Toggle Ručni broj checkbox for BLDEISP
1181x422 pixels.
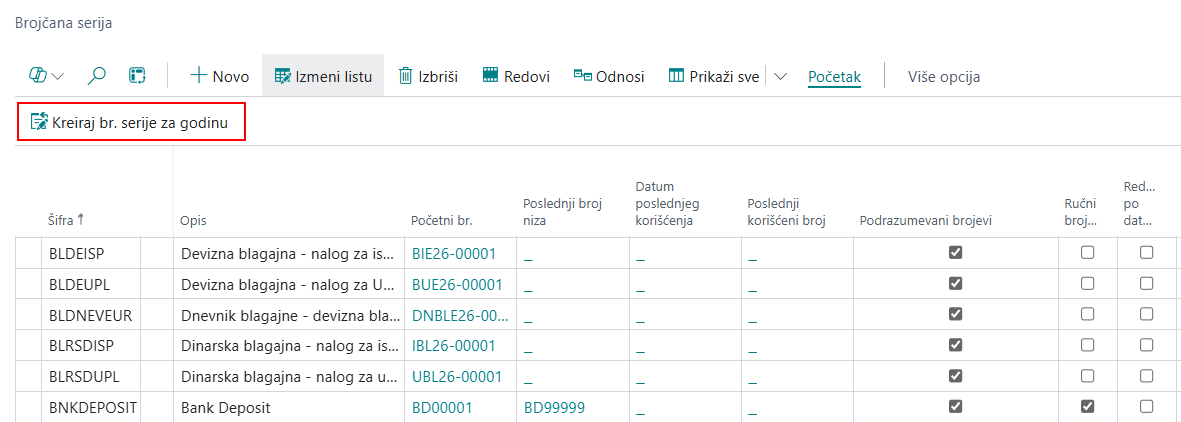[x=1088, y=253]
